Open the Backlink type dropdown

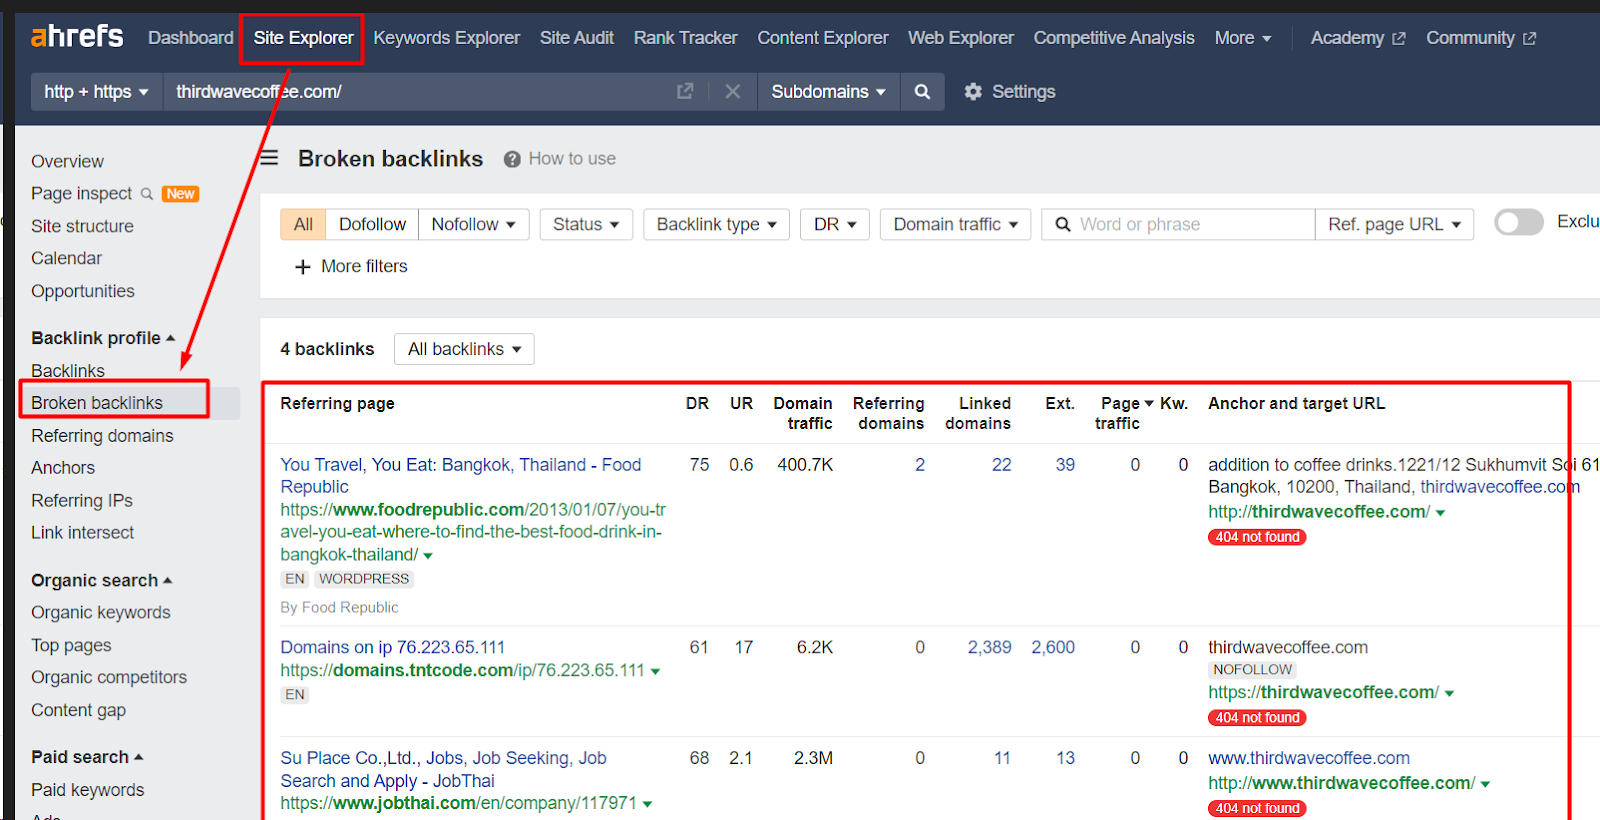716,224
